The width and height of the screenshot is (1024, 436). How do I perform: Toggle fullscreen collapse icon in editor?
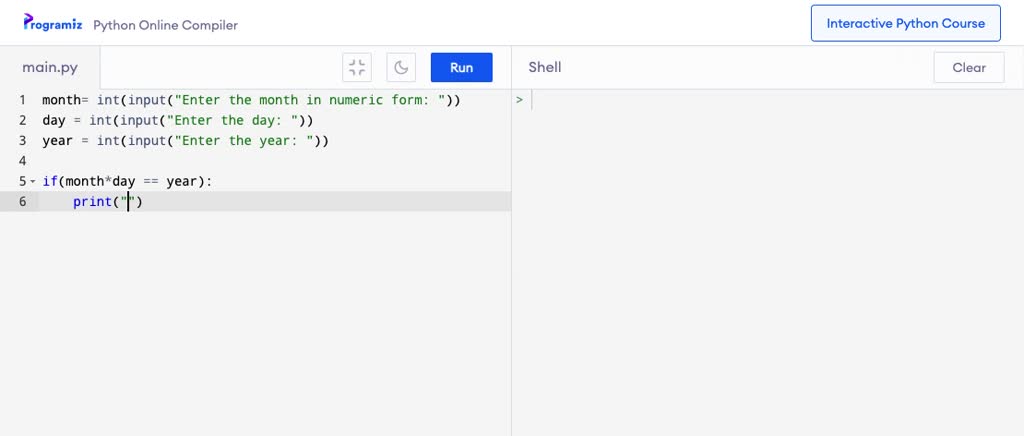(357, 67)
